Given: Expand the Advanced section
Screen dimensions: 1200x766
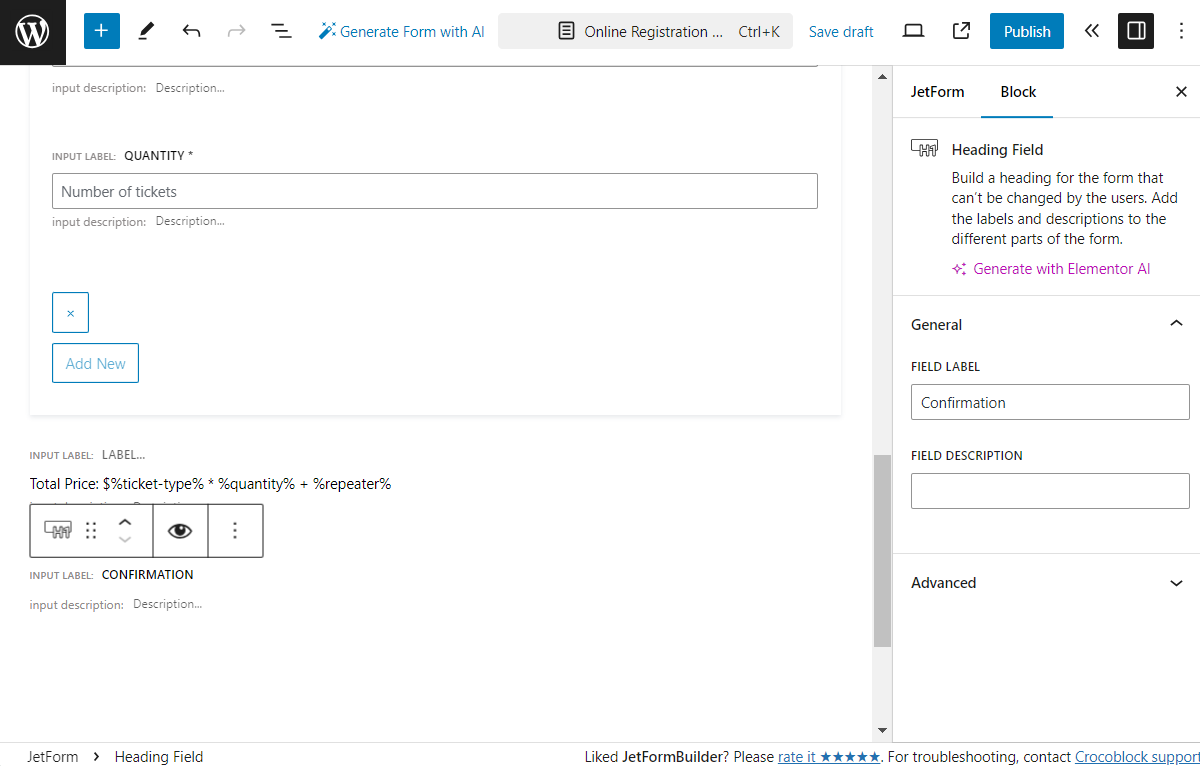Looking at the screenshot, I should point(1047,582).
